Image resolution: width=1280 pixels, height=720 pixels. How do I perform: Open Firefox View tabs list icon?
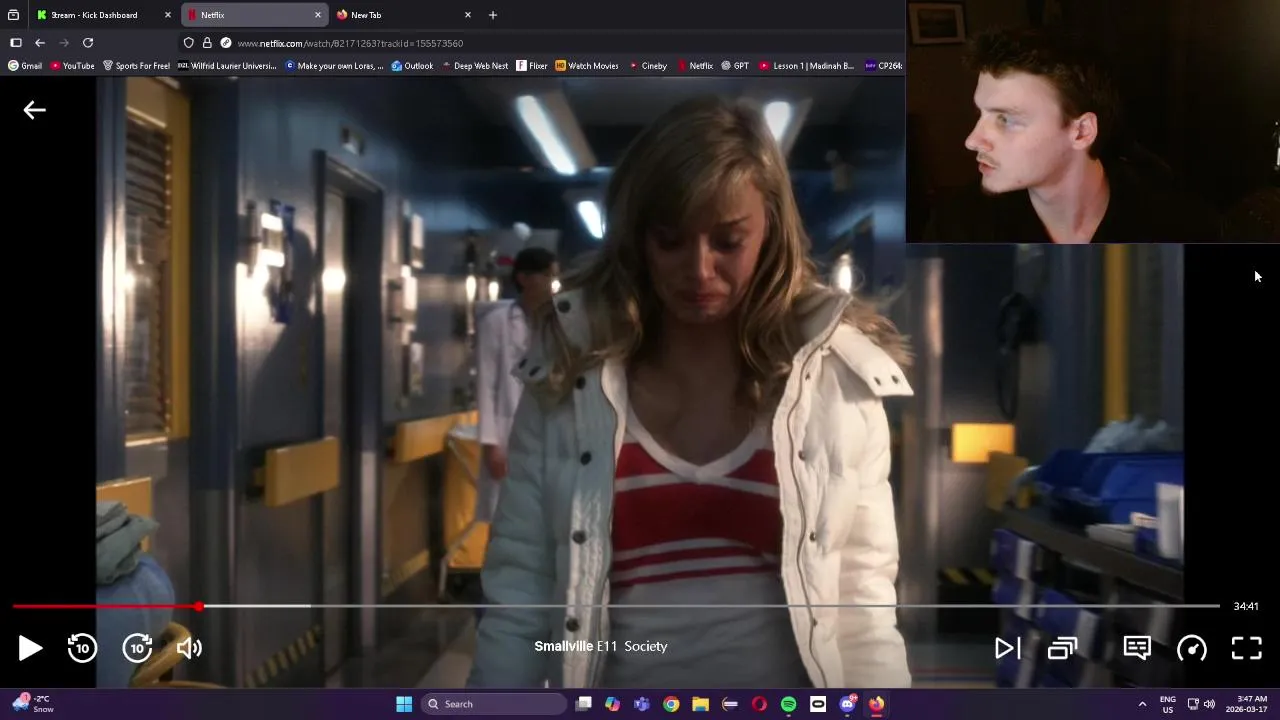13,15
